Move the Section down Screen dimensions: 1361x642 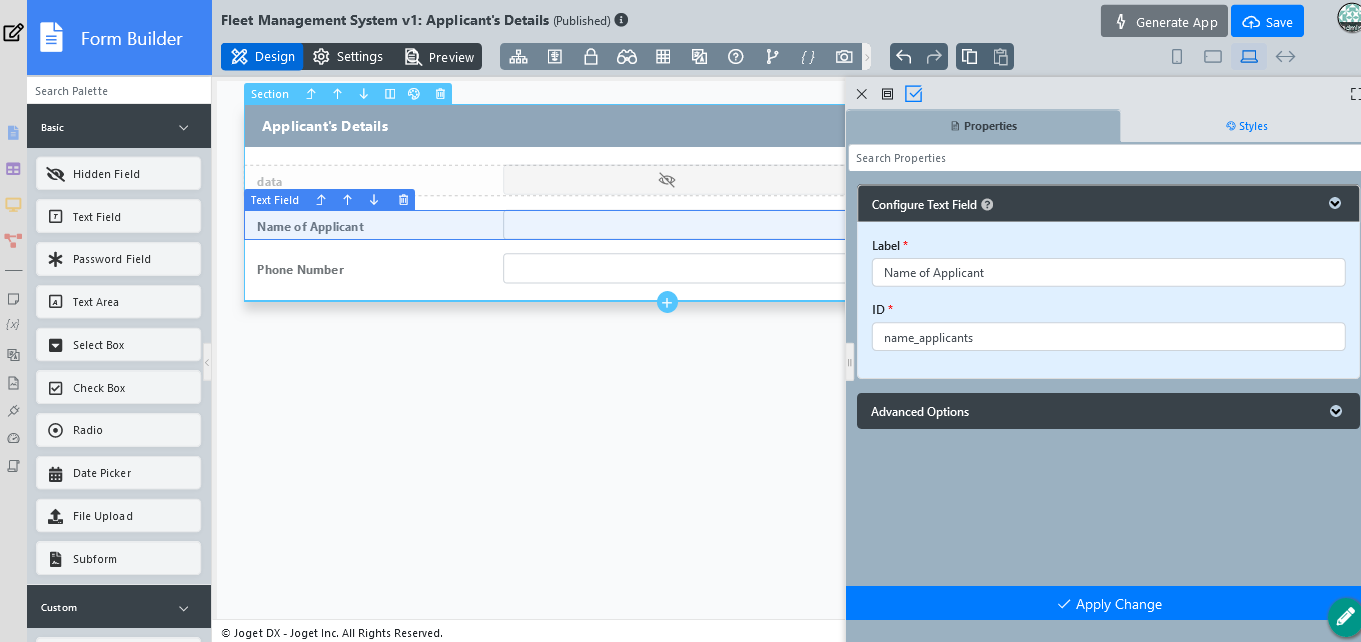coord(364,94)
